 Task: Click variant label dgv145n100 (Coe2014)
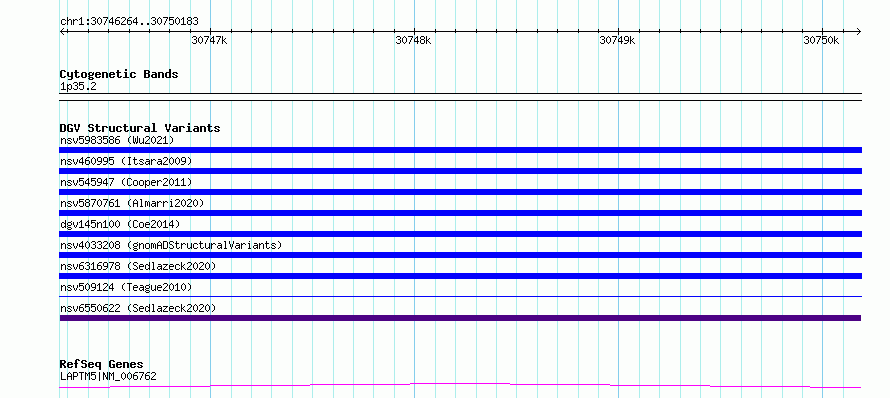point(120,224)
